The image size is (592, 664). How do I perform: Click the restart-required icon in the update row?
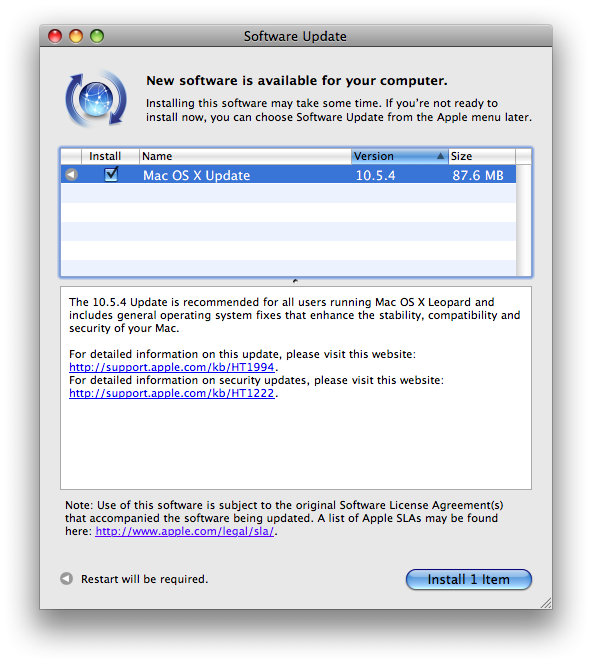pyautogui.click(x=72, y=174)
